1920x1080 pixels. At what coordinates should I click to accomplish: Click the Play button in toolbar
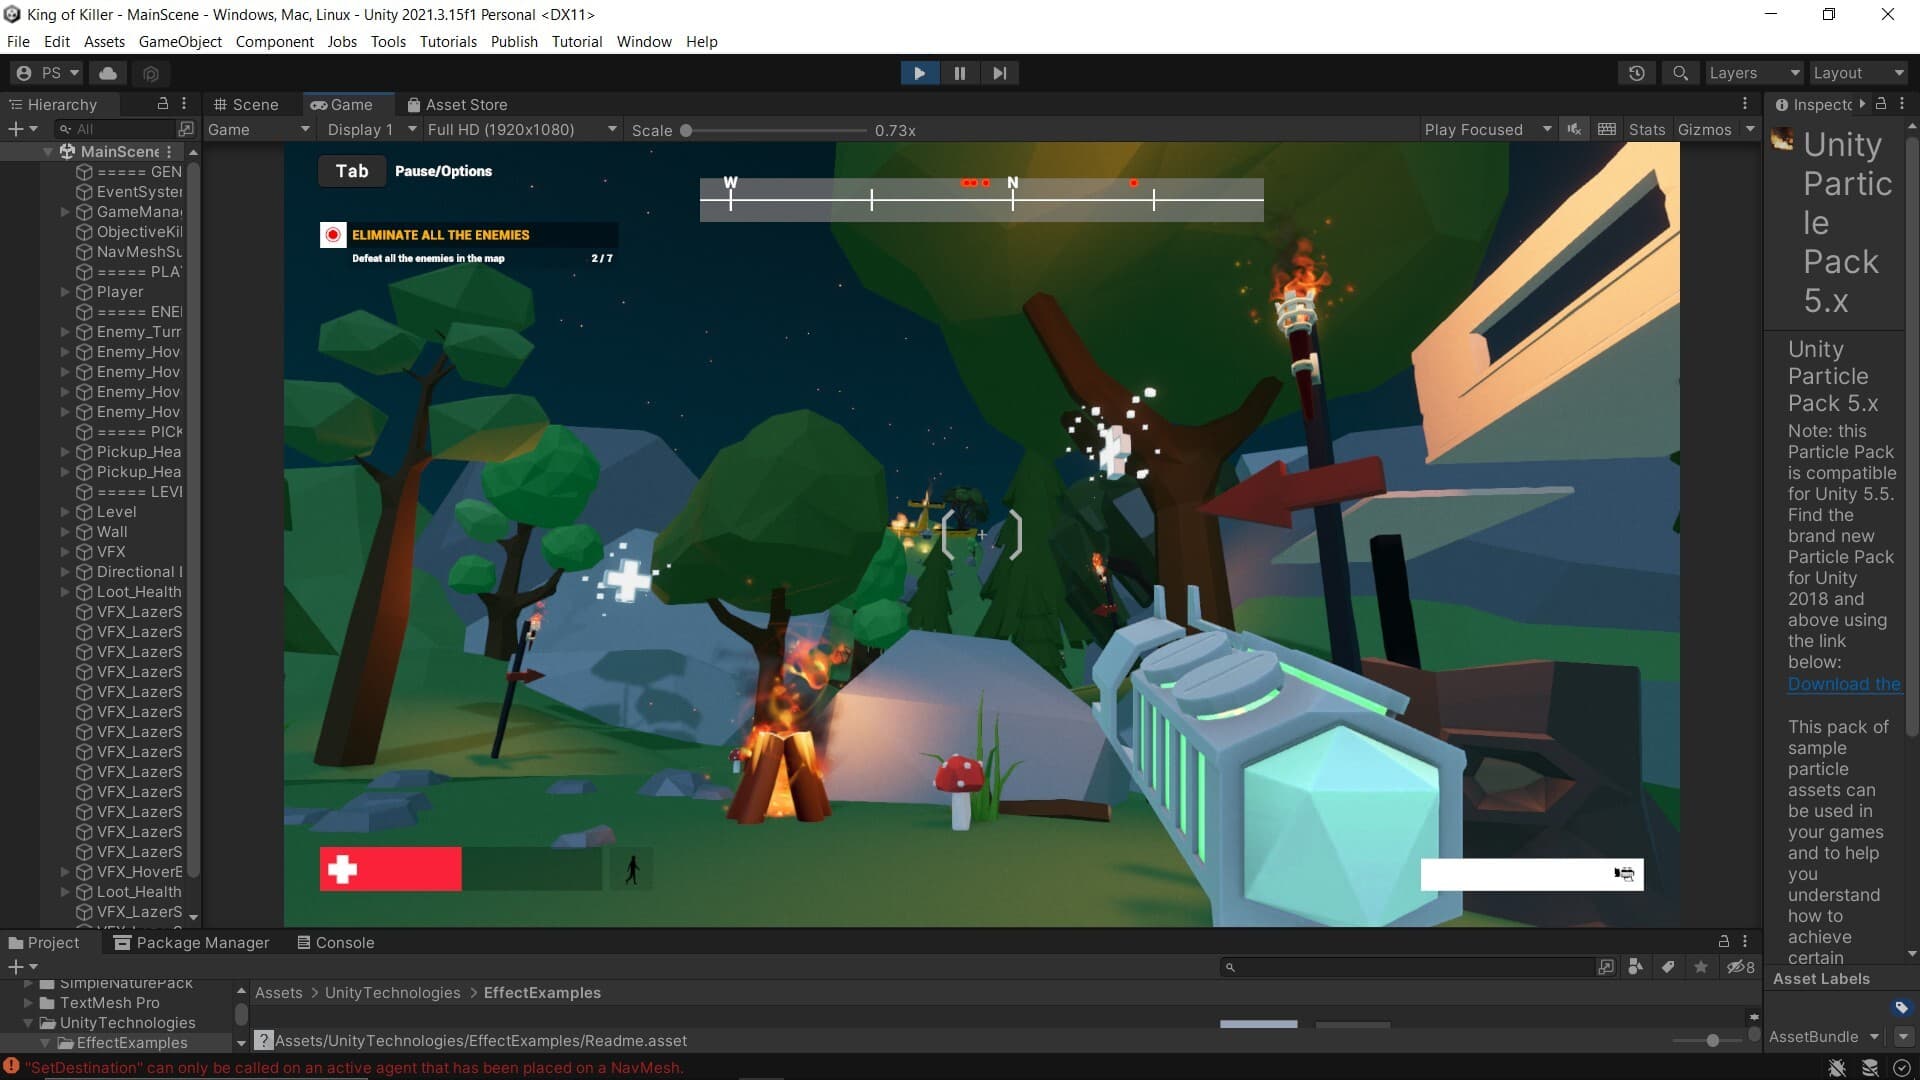919,73
